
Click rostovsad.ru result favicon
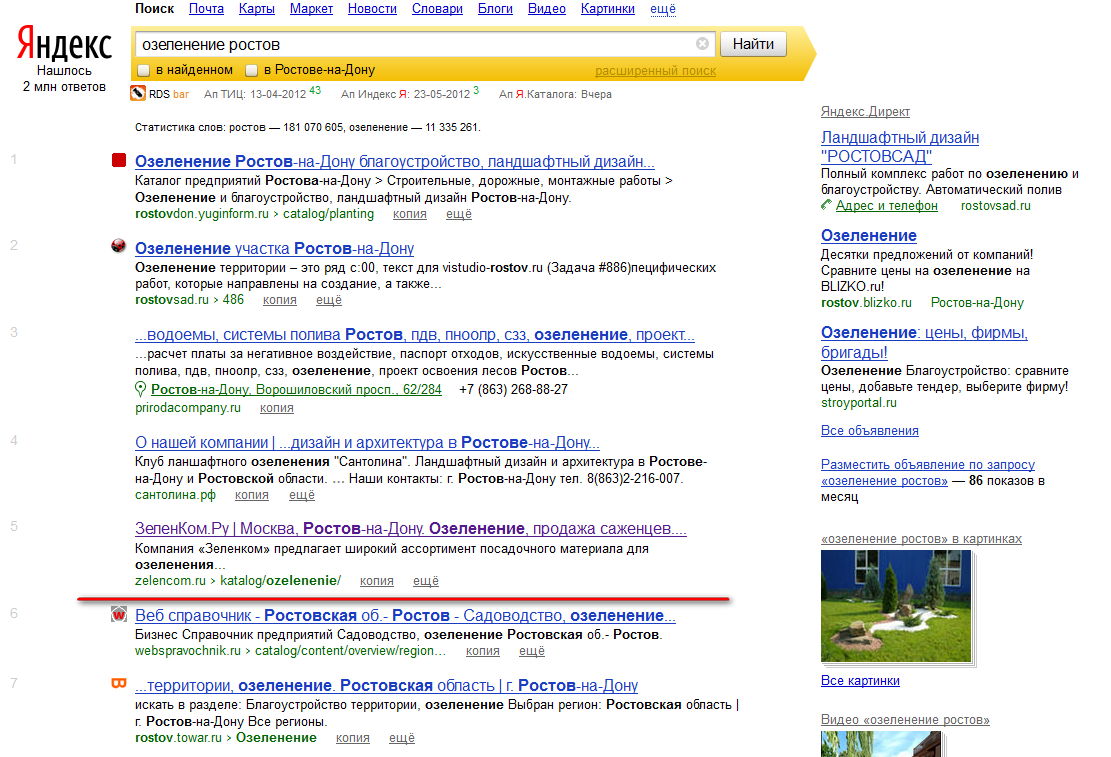click(118, 246)
